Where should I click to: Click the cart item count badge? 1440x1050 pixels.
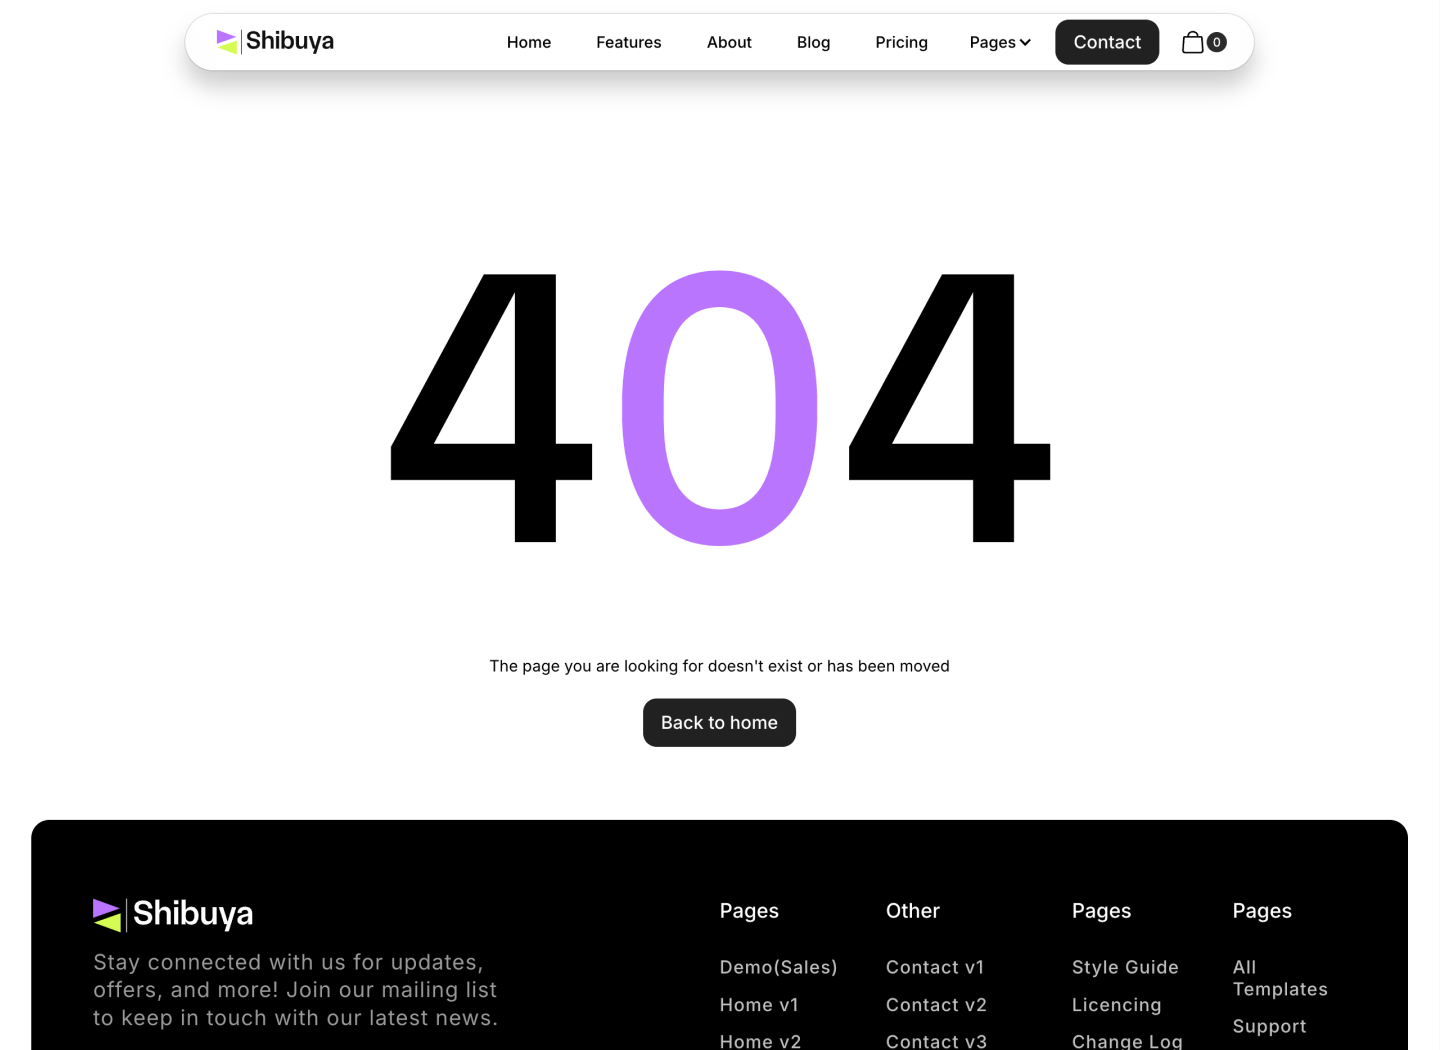tap(1216, 42)
